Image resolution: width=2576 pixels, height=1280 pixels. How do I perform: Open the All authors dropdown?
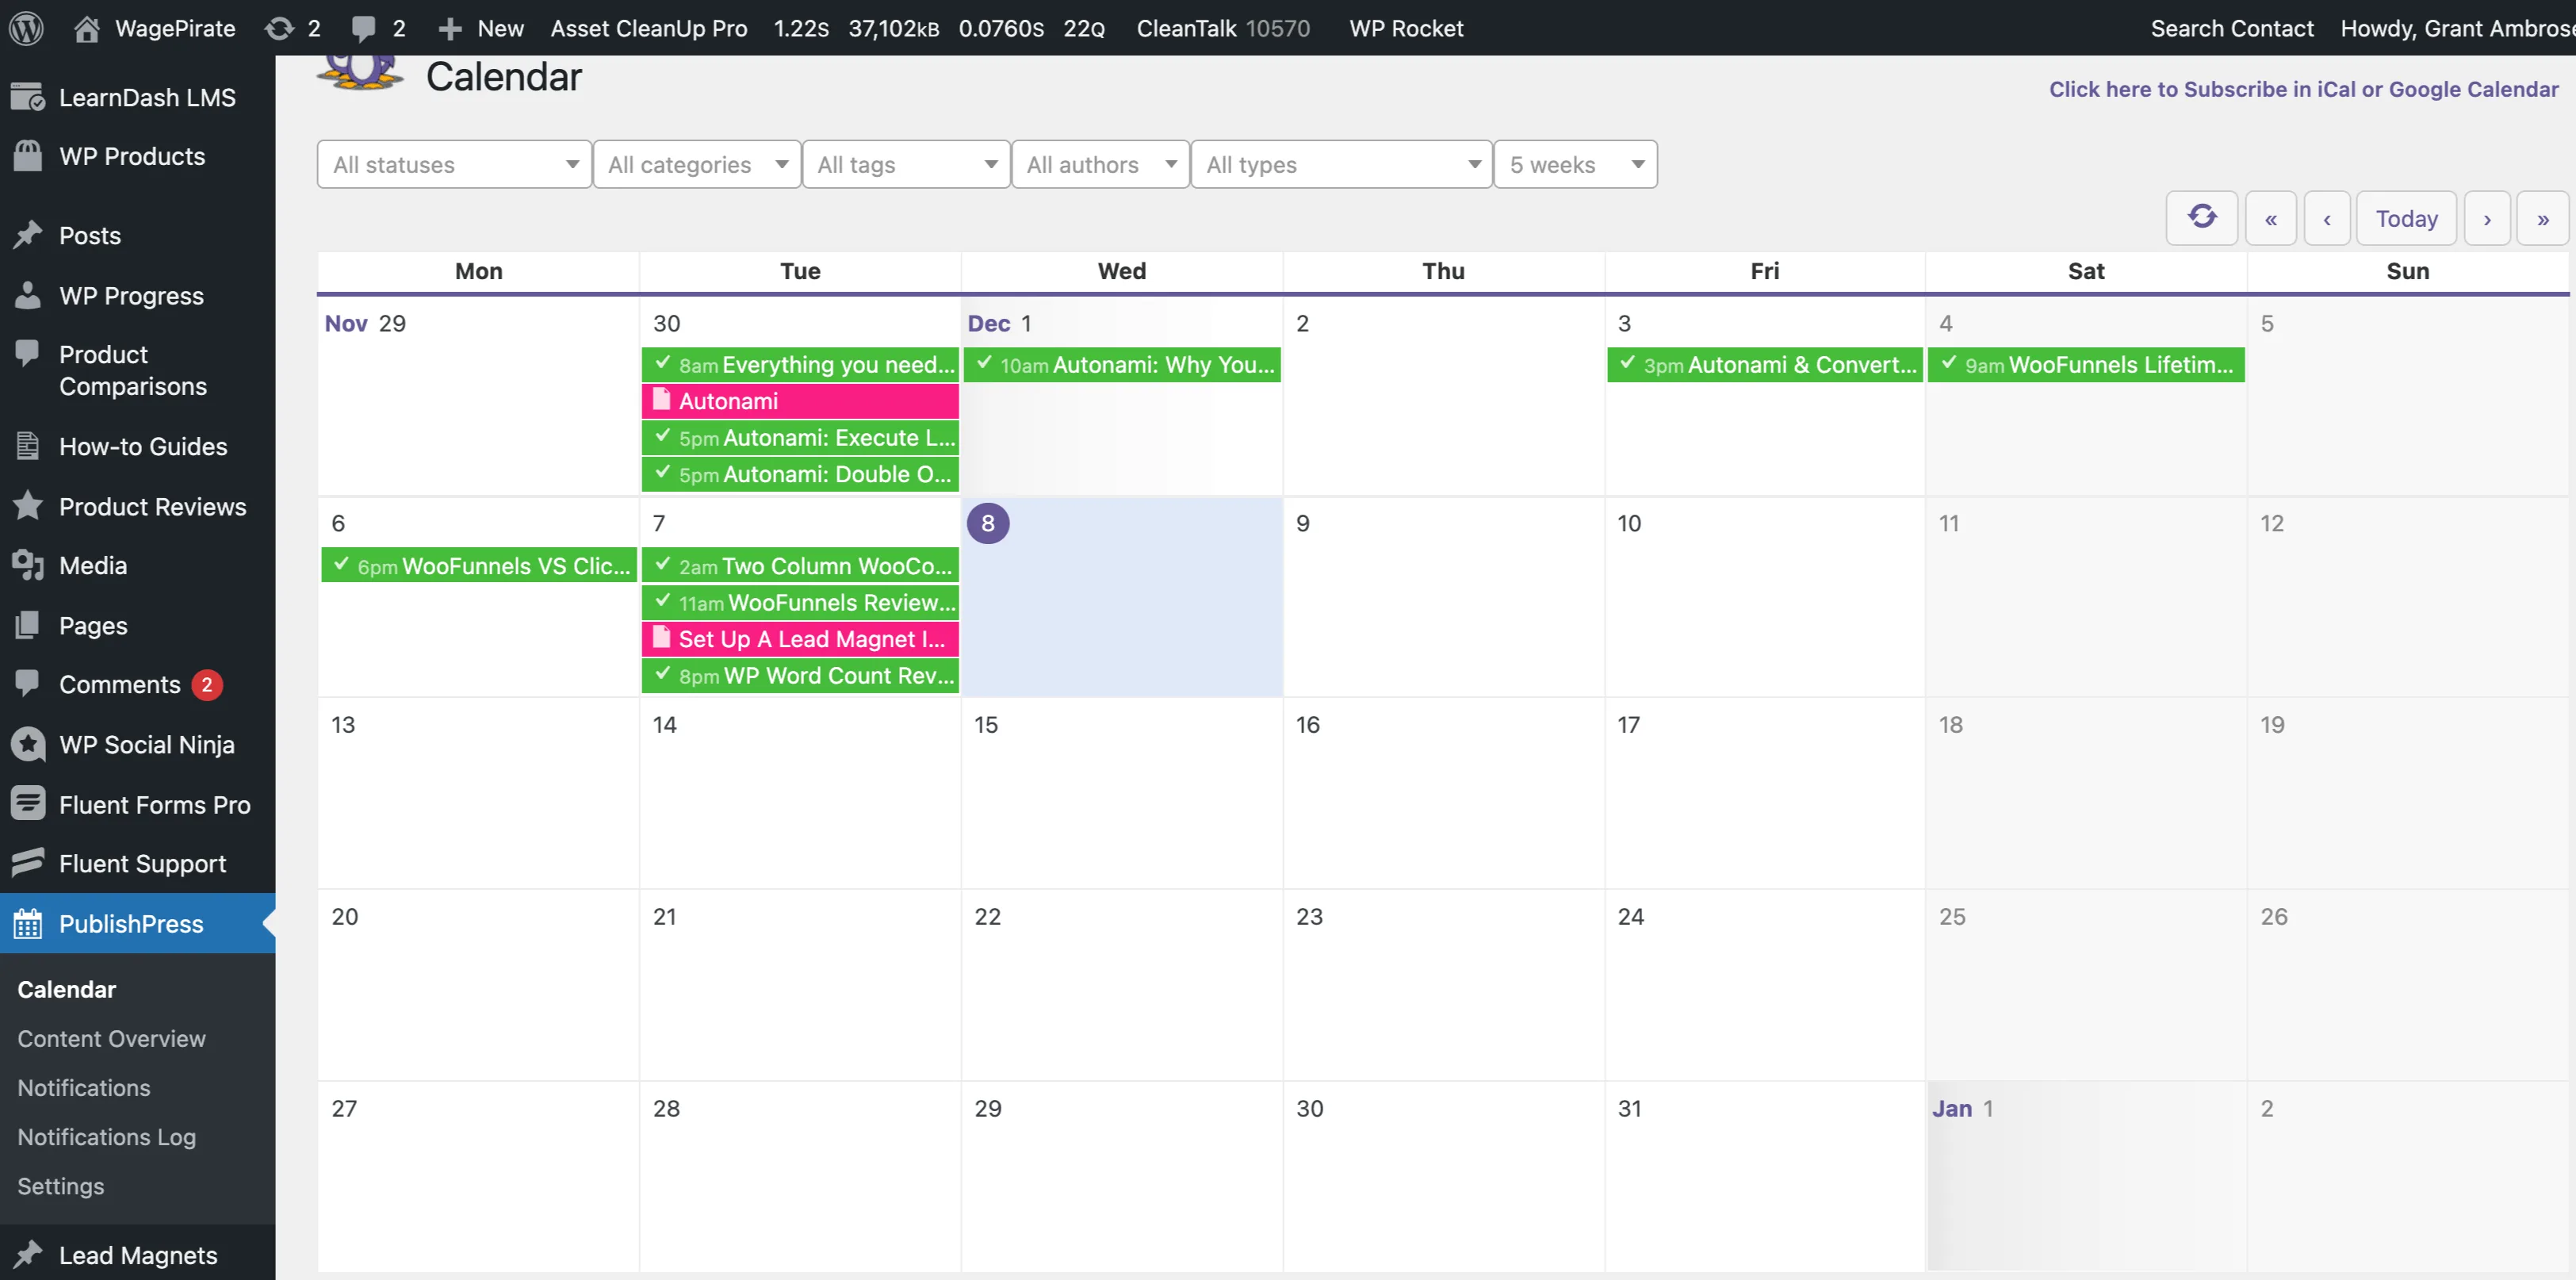[x=1100, y=164]
